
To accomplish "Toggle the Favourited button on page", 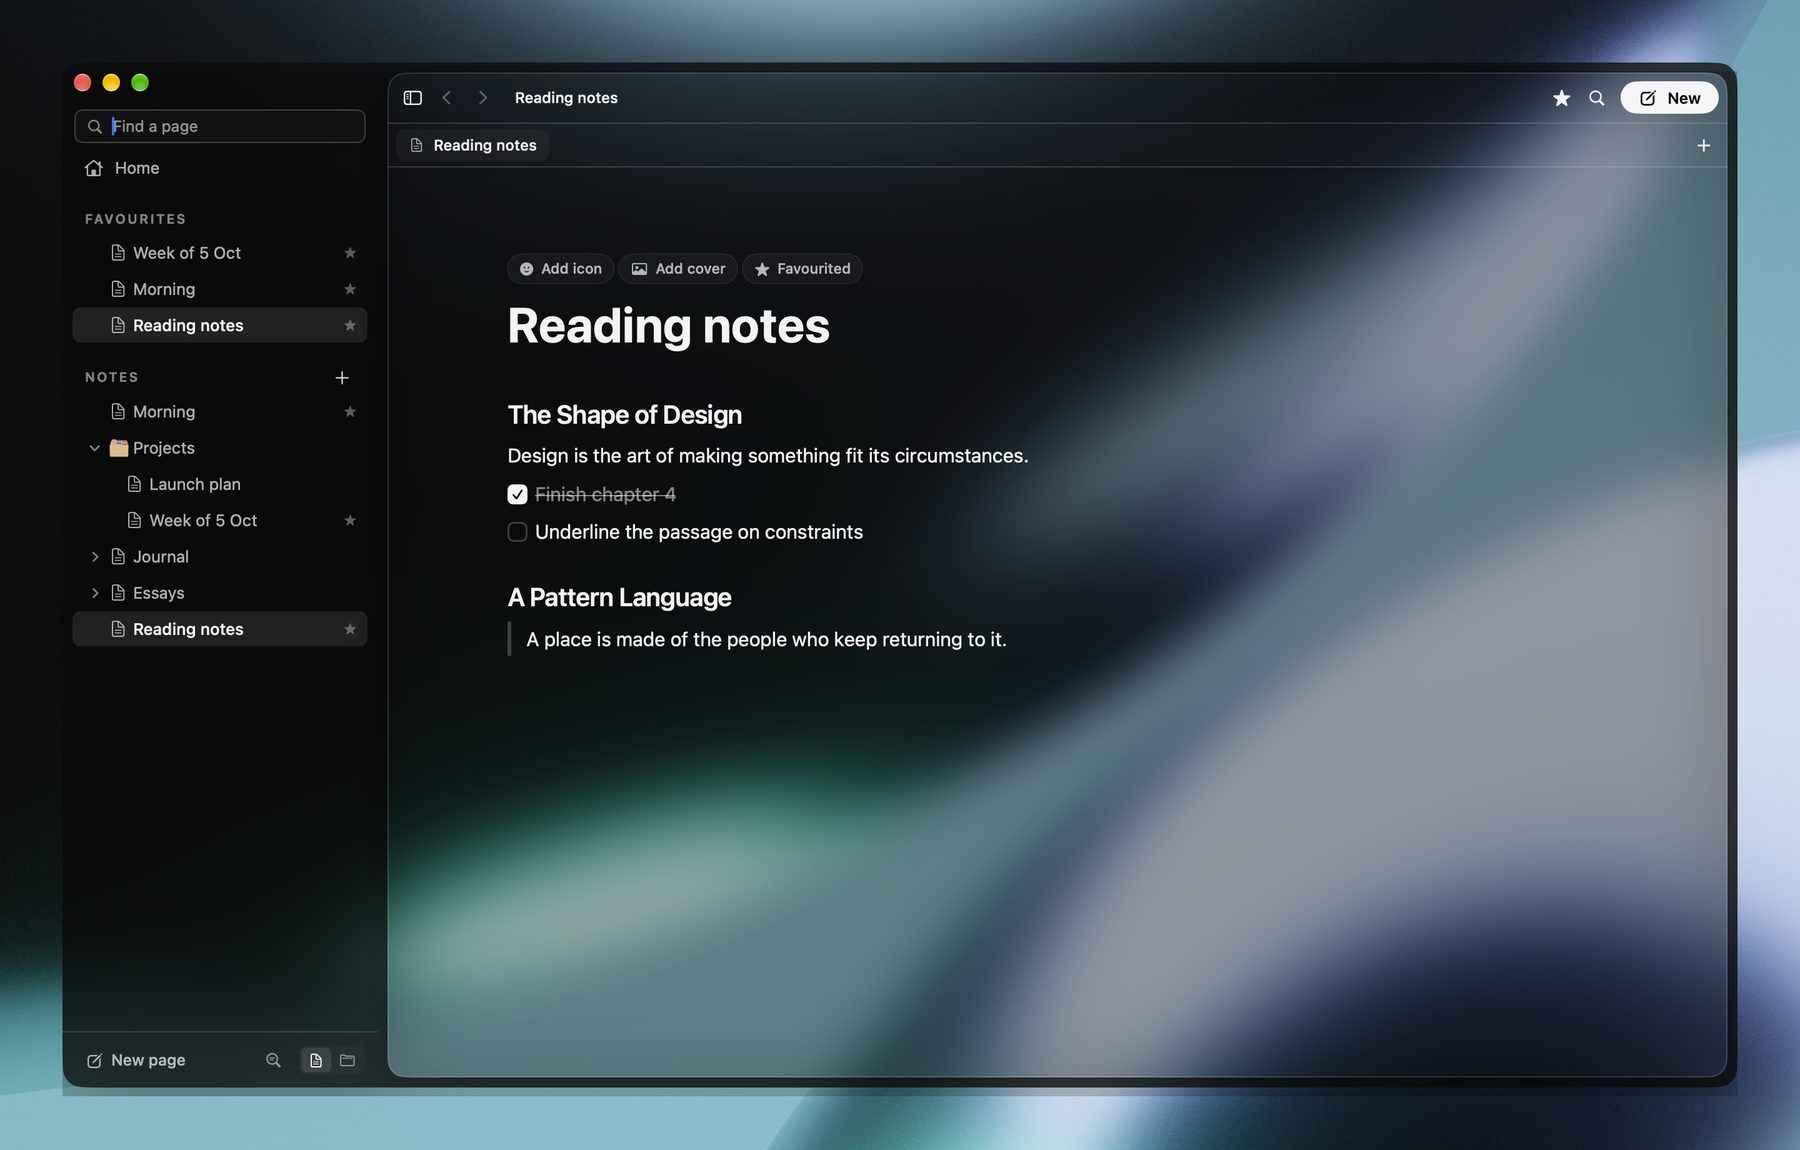I will tap(802, 269).
